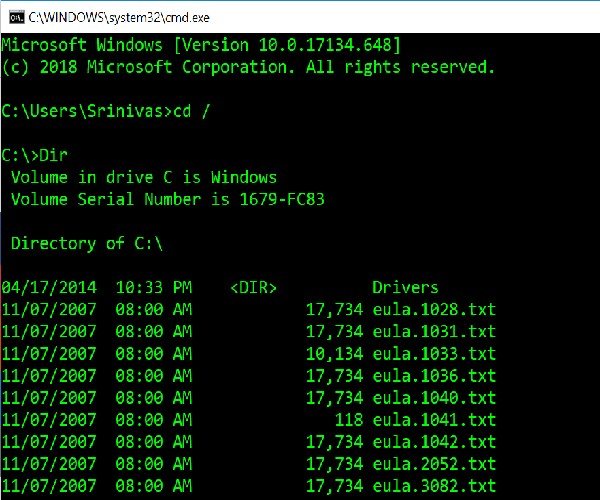Select file name eula.3082.txt
The height and width of the screenshot is (500, 600).
(434, 486)
